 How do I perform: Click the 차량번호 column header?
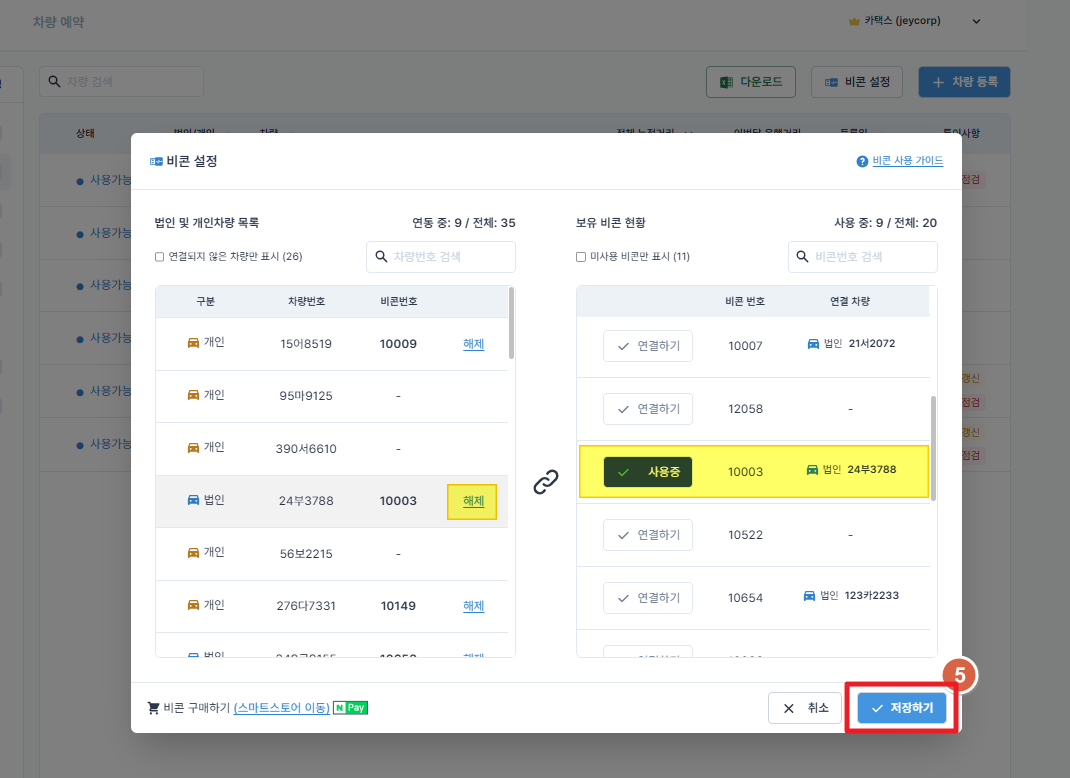(306, 301)
